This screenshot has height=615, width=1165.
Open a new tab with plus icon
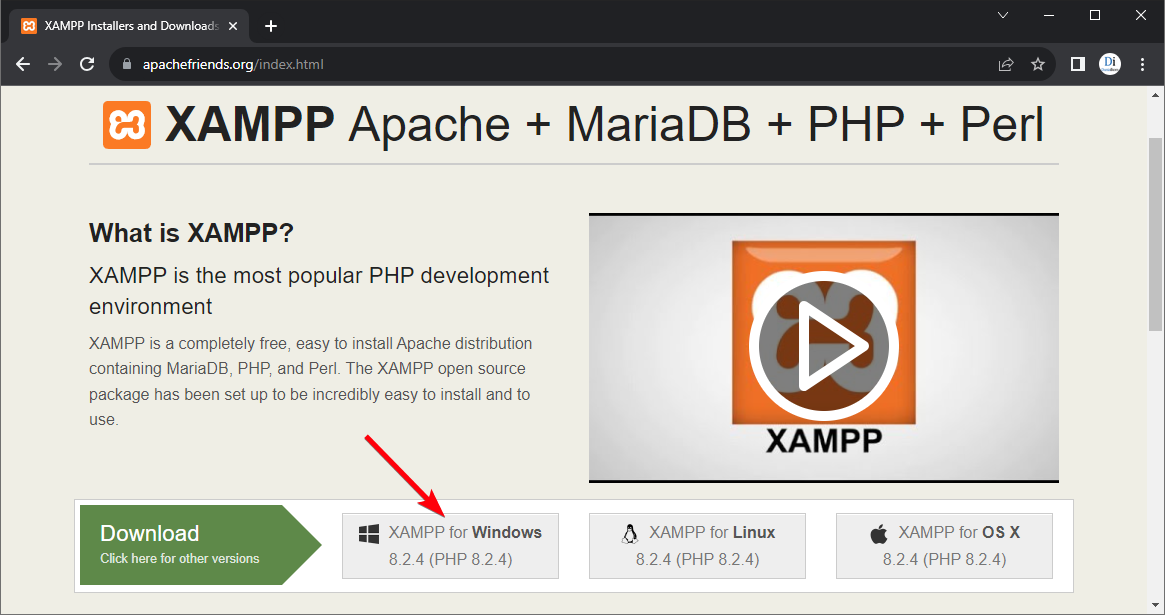pyautogui.click(x=271, y=26)
